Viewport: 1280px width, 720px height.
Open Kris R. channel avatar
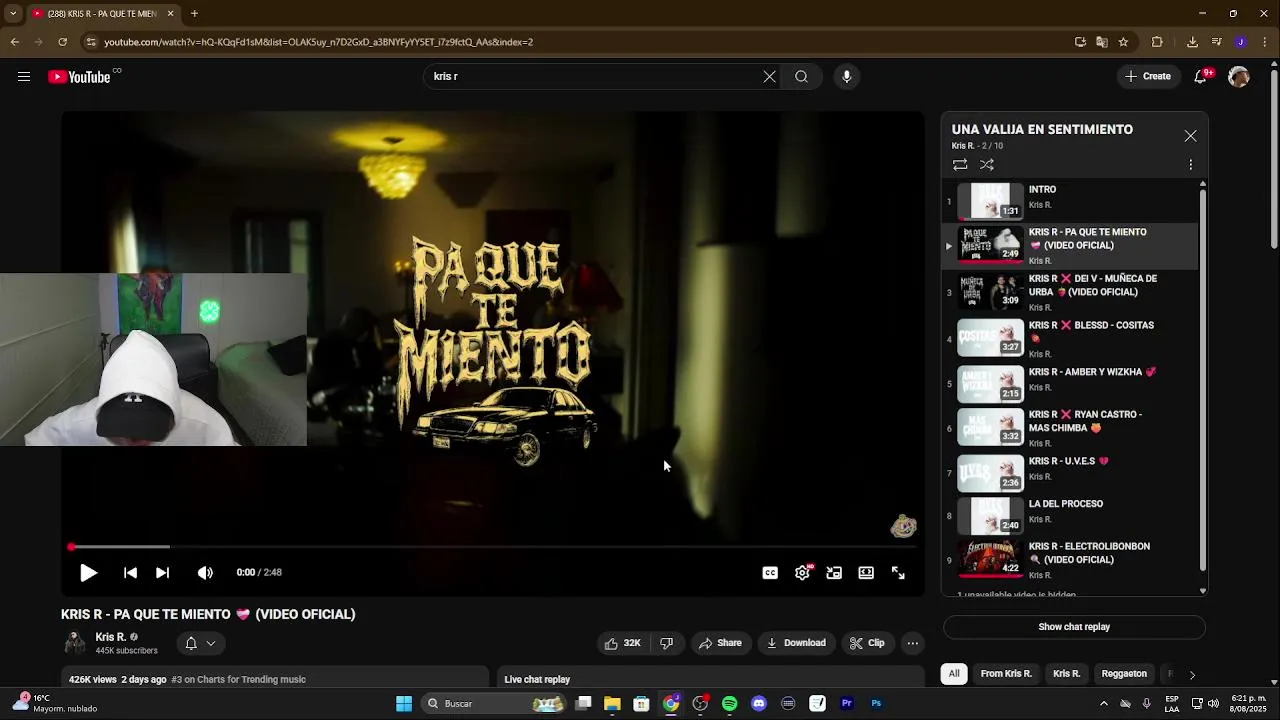pos(75,643)
